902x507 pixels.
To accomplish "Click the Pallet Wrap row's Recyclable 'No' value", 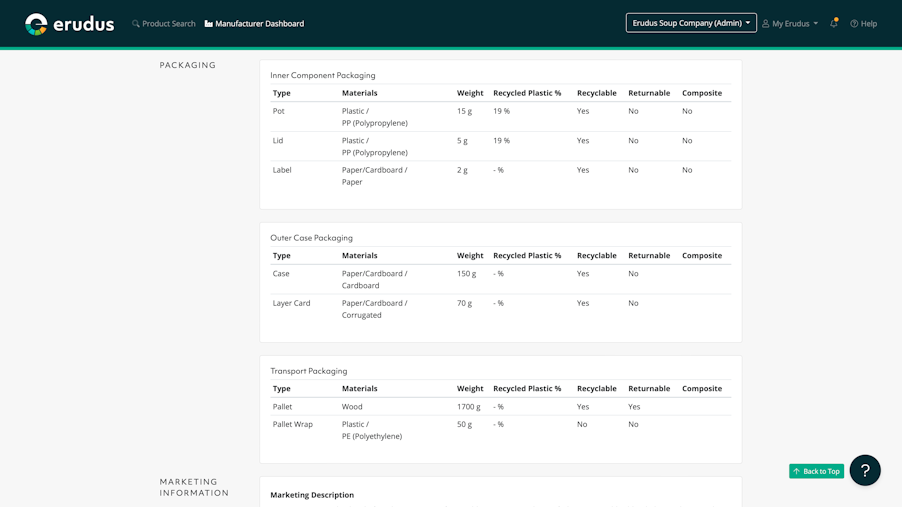I will (x=582, y=424).
